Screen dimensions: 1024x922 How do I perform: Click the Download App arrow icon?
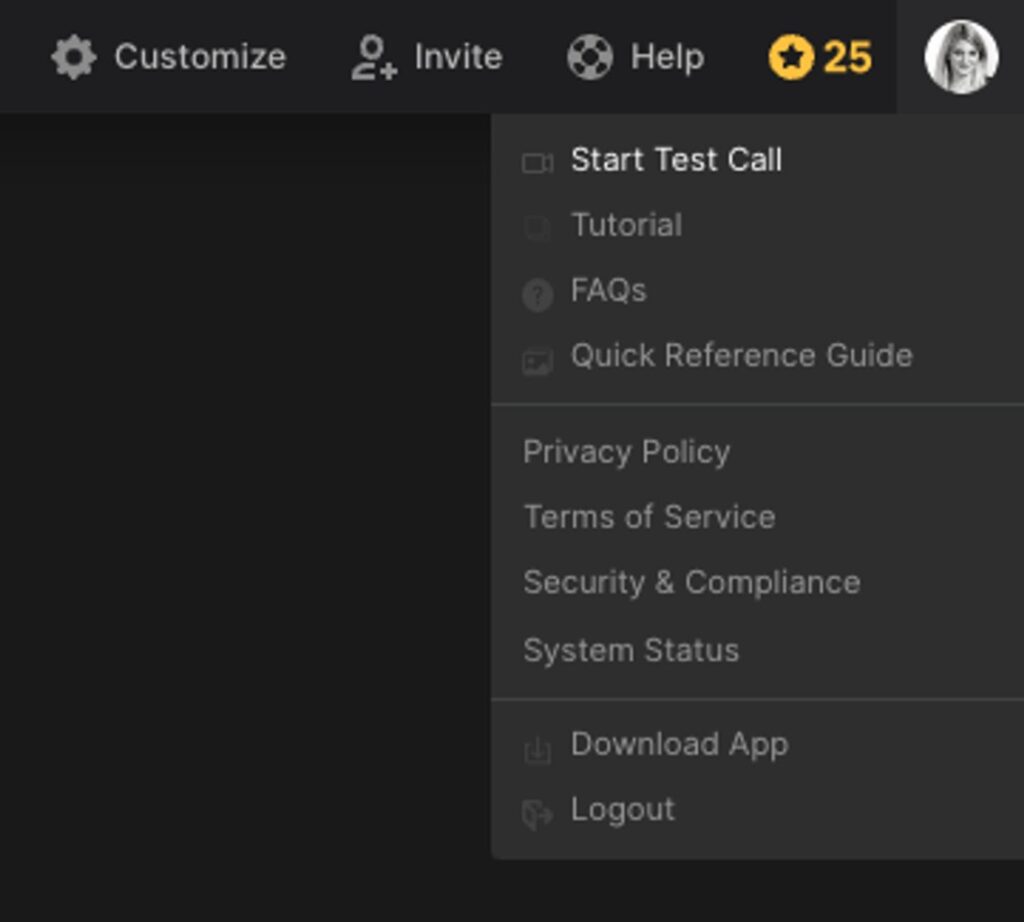point(537,749)
